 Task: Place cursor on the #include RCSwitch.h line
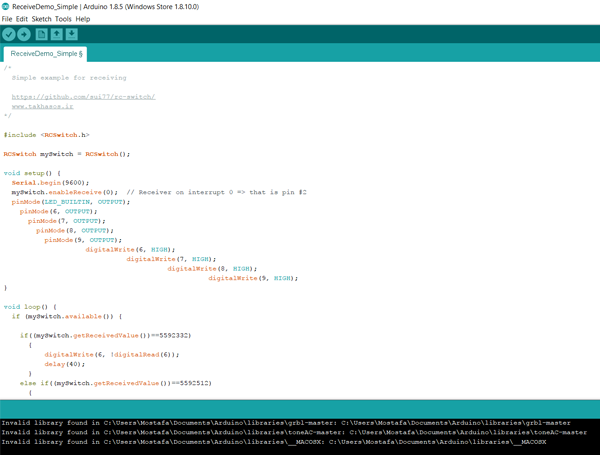pyautogui.click(x=46, y=135)
